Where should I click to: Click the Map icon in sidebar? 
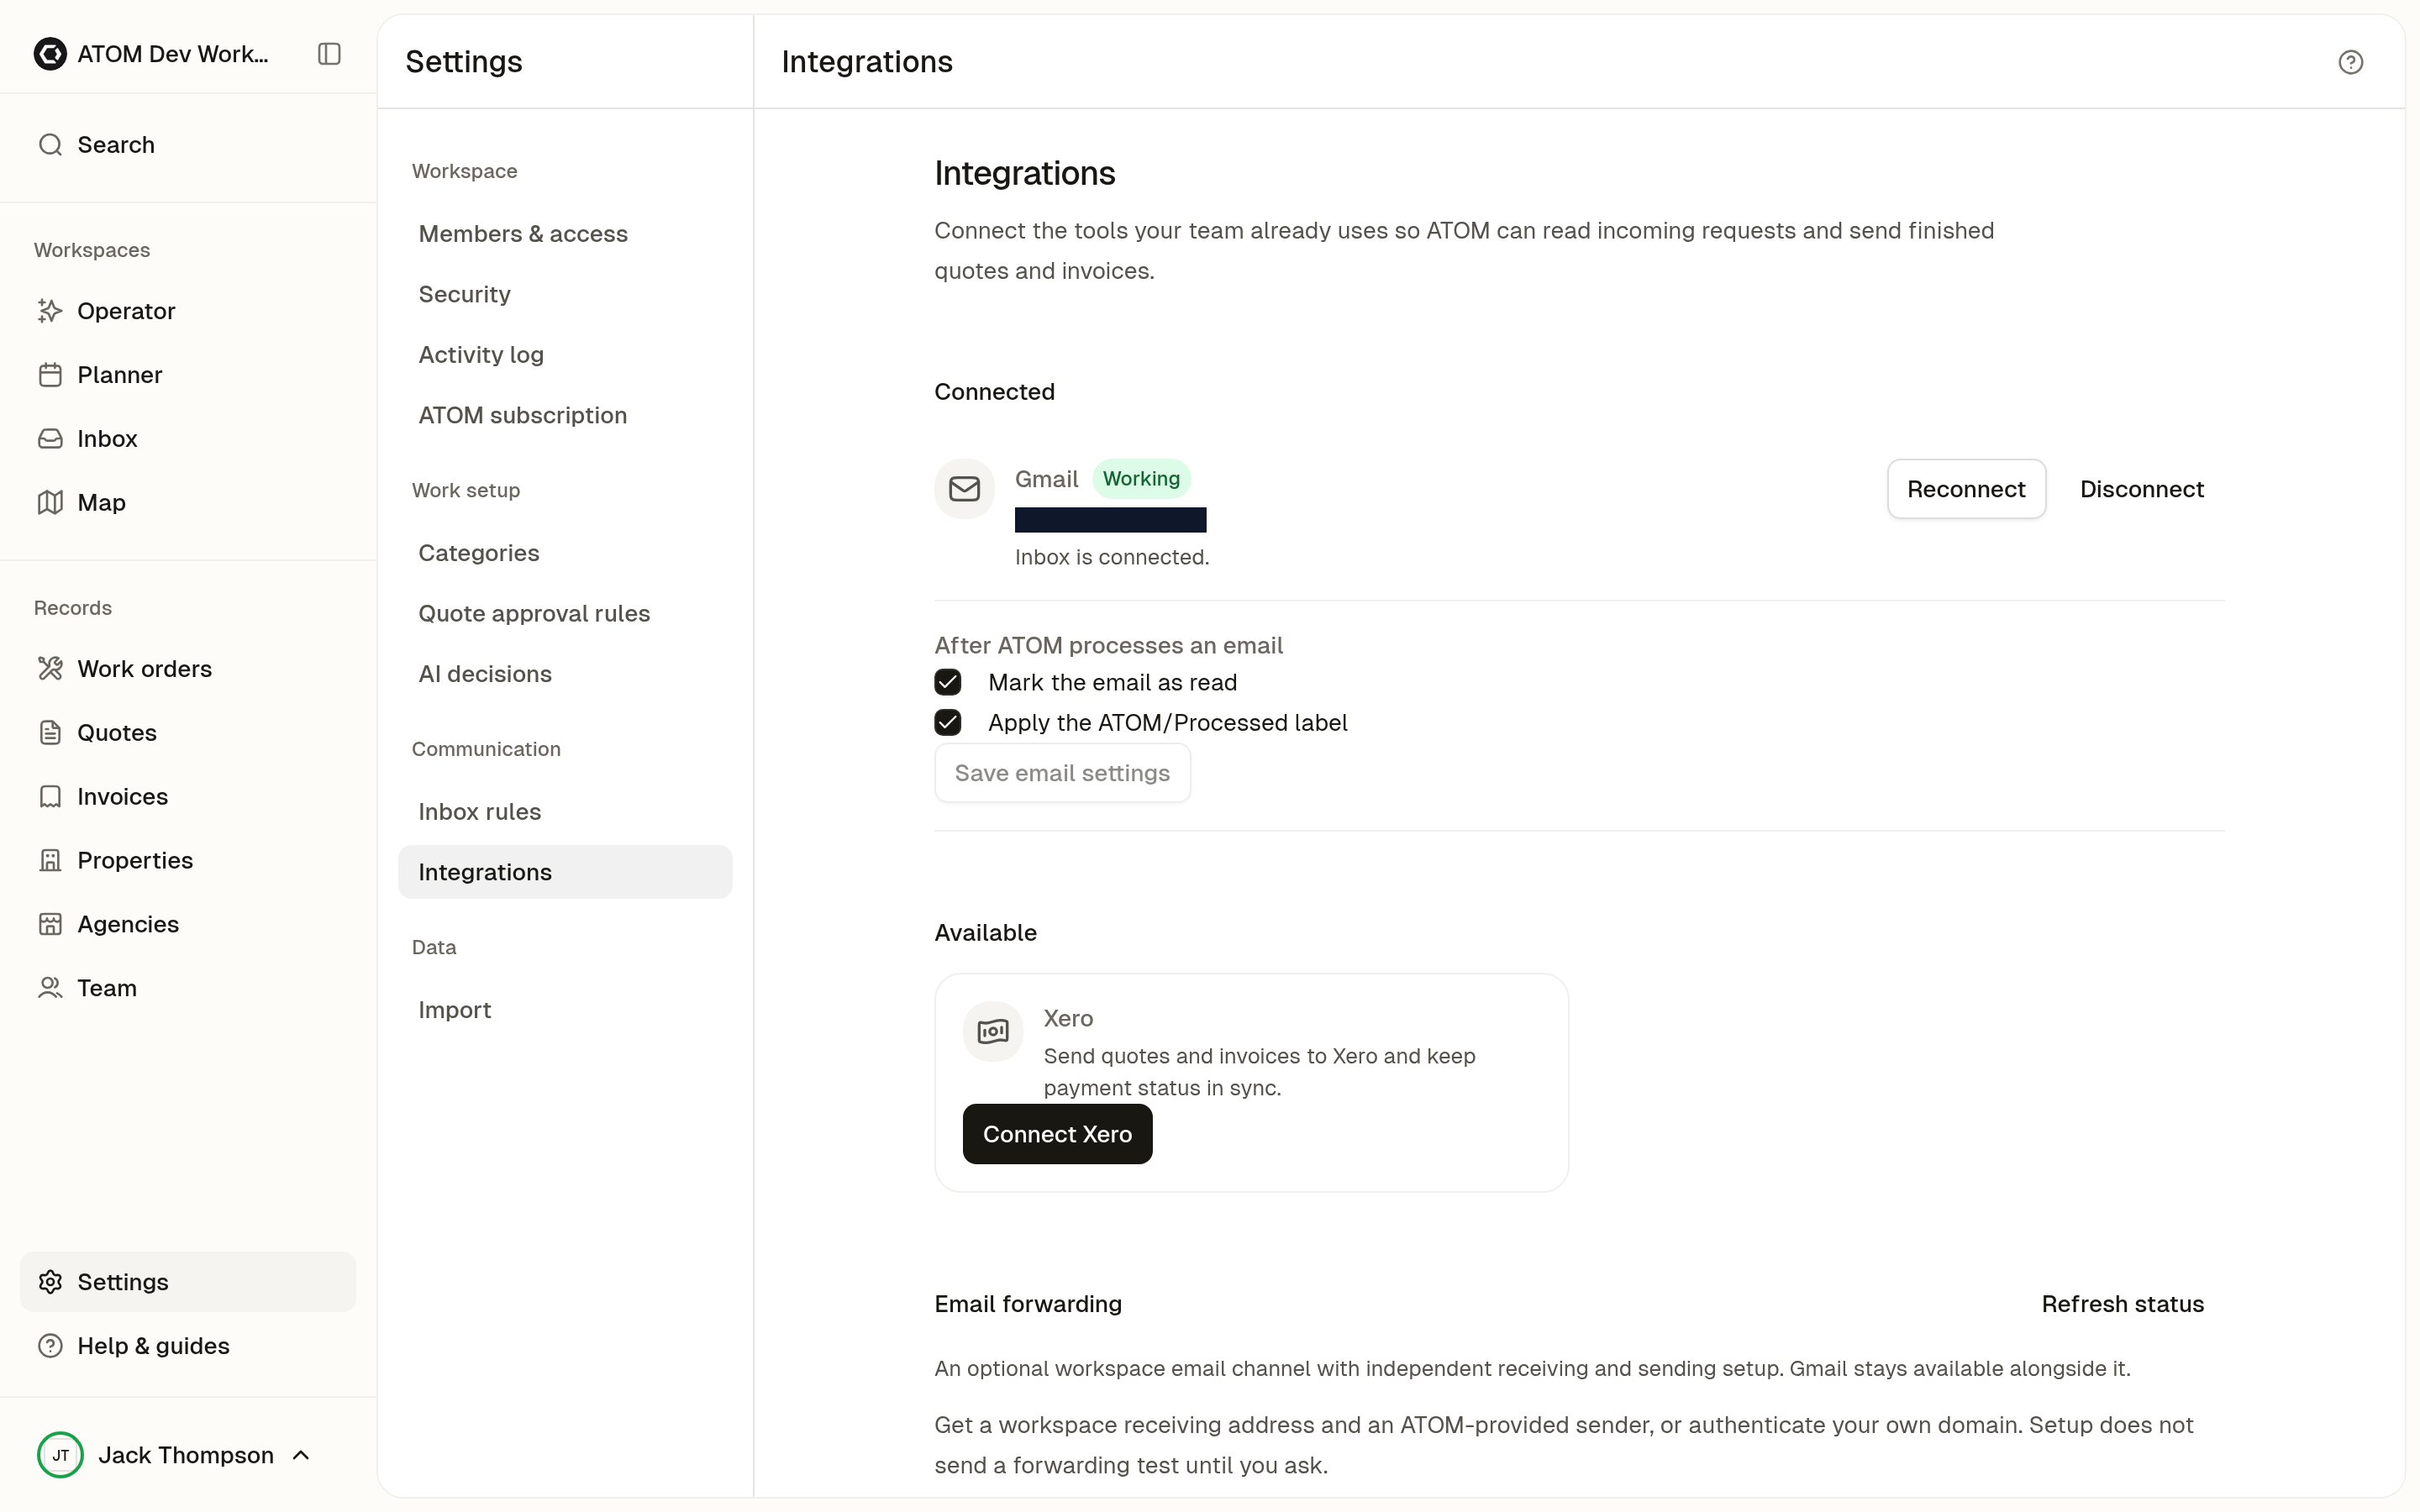click(x=50, y=503)
